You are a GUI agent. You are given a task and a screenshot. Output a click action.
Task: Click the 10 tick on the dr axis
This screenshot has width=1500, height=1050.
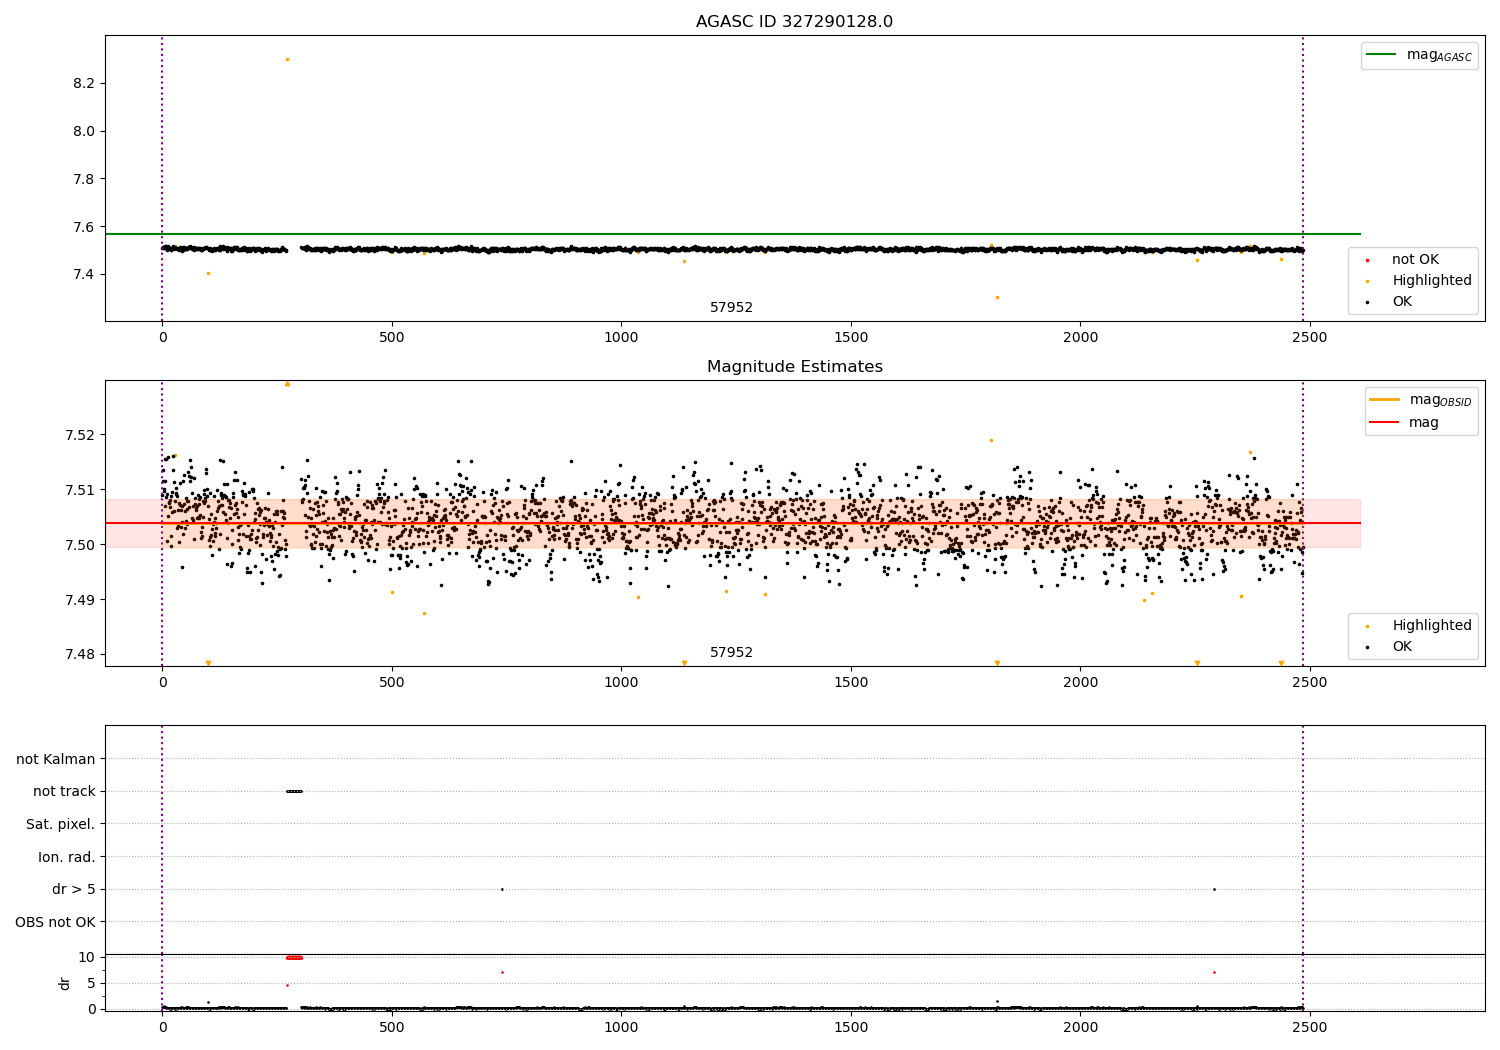(87, 958)
